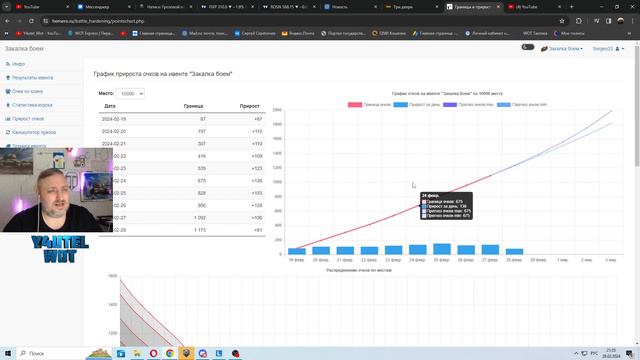The width and height of the screenshot is (640, 360).
Task: Open the Место dropdown showing 10000
Action: pos(130,93)
